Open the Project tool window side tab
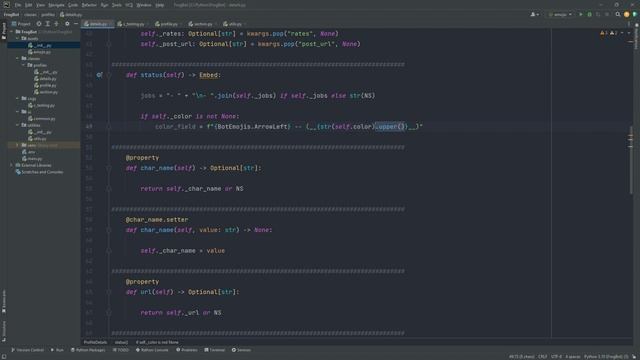Image resolution: width=640 pixels, height=360 pixels. pos(4,31)
